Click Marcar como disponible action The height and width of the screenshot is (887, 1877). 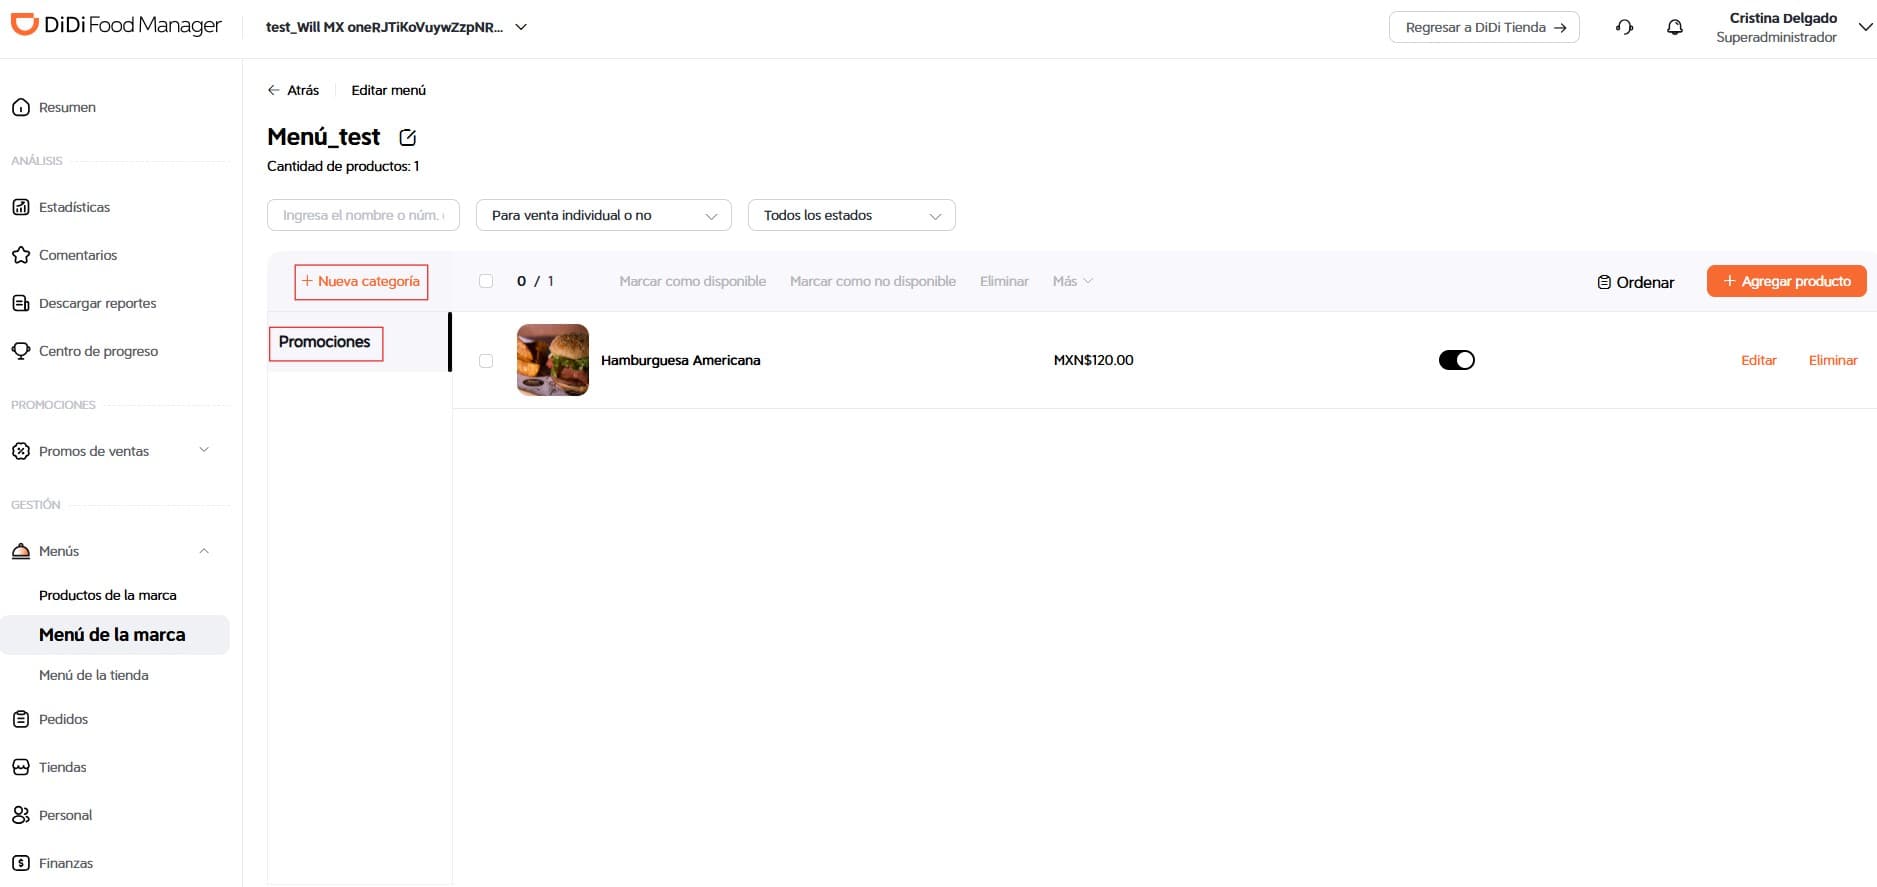[693, 281]
